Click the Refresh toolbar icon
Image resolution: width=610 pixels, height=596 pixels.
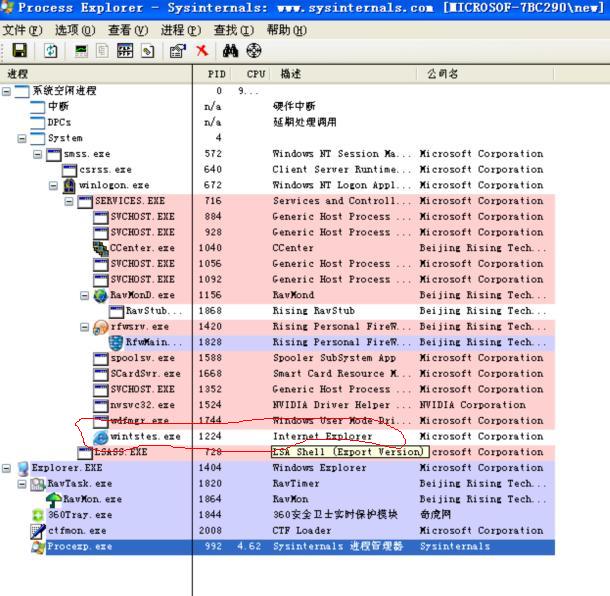tap(51, 51)
